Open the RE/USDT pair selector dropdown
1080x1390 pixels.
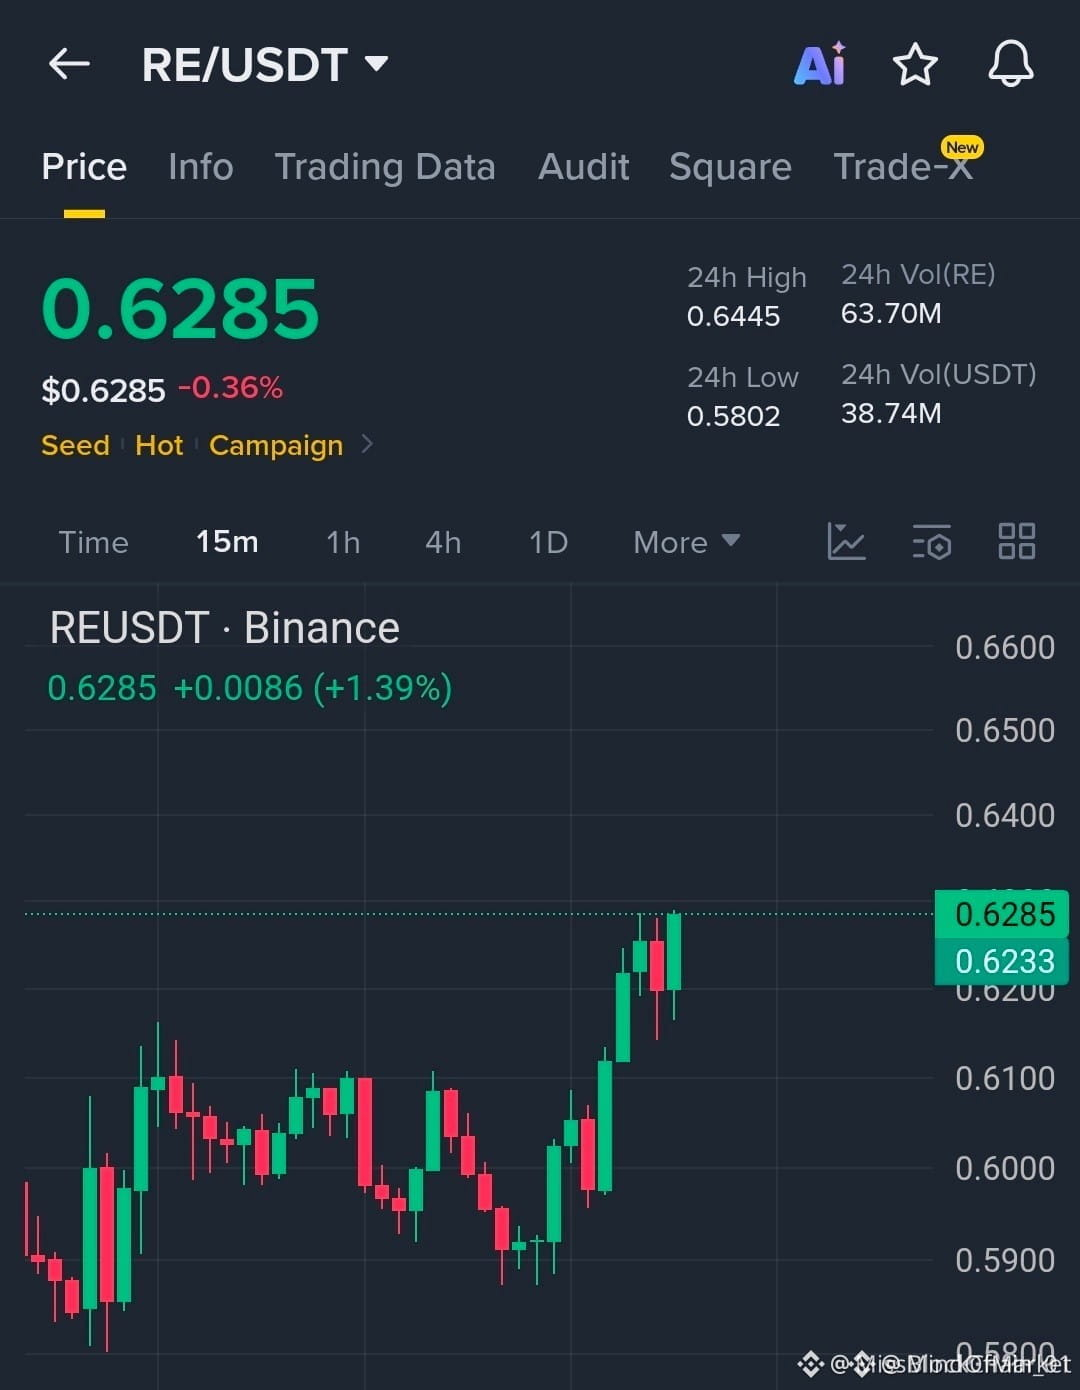click(265, 65)
